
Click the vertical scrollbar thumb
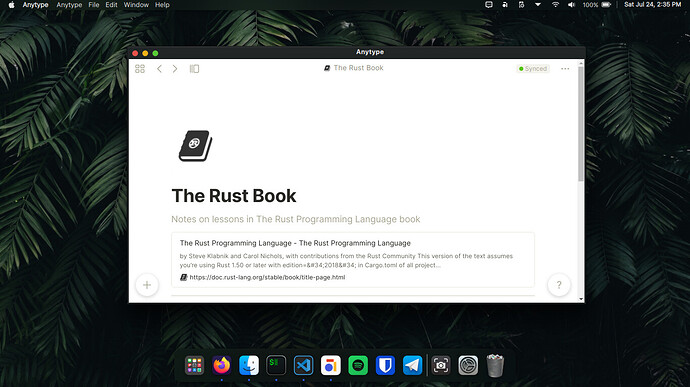click(x=581, y=123)
